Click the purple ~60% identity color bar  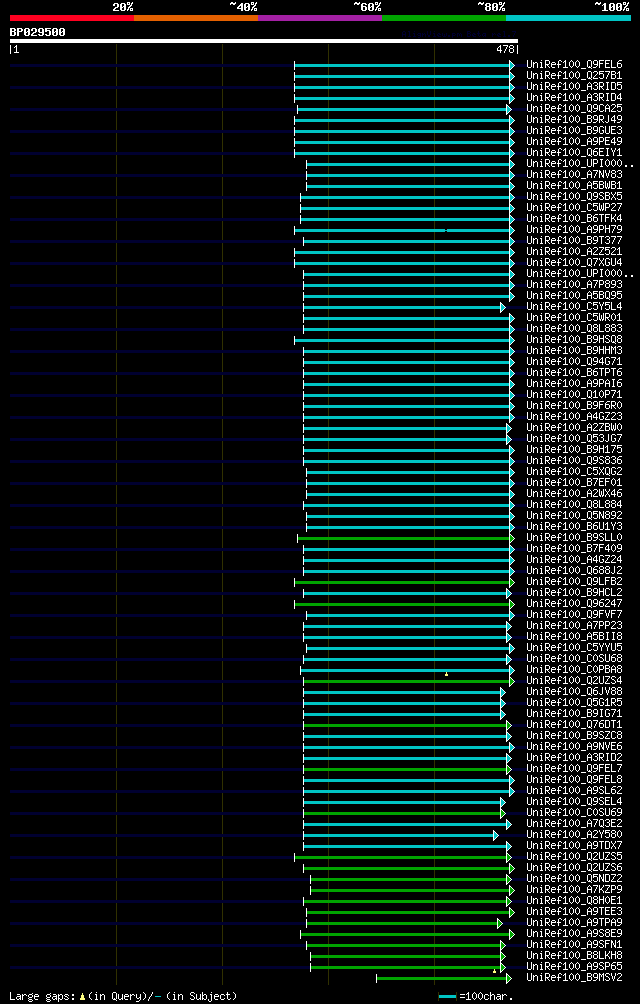[320, 18]
